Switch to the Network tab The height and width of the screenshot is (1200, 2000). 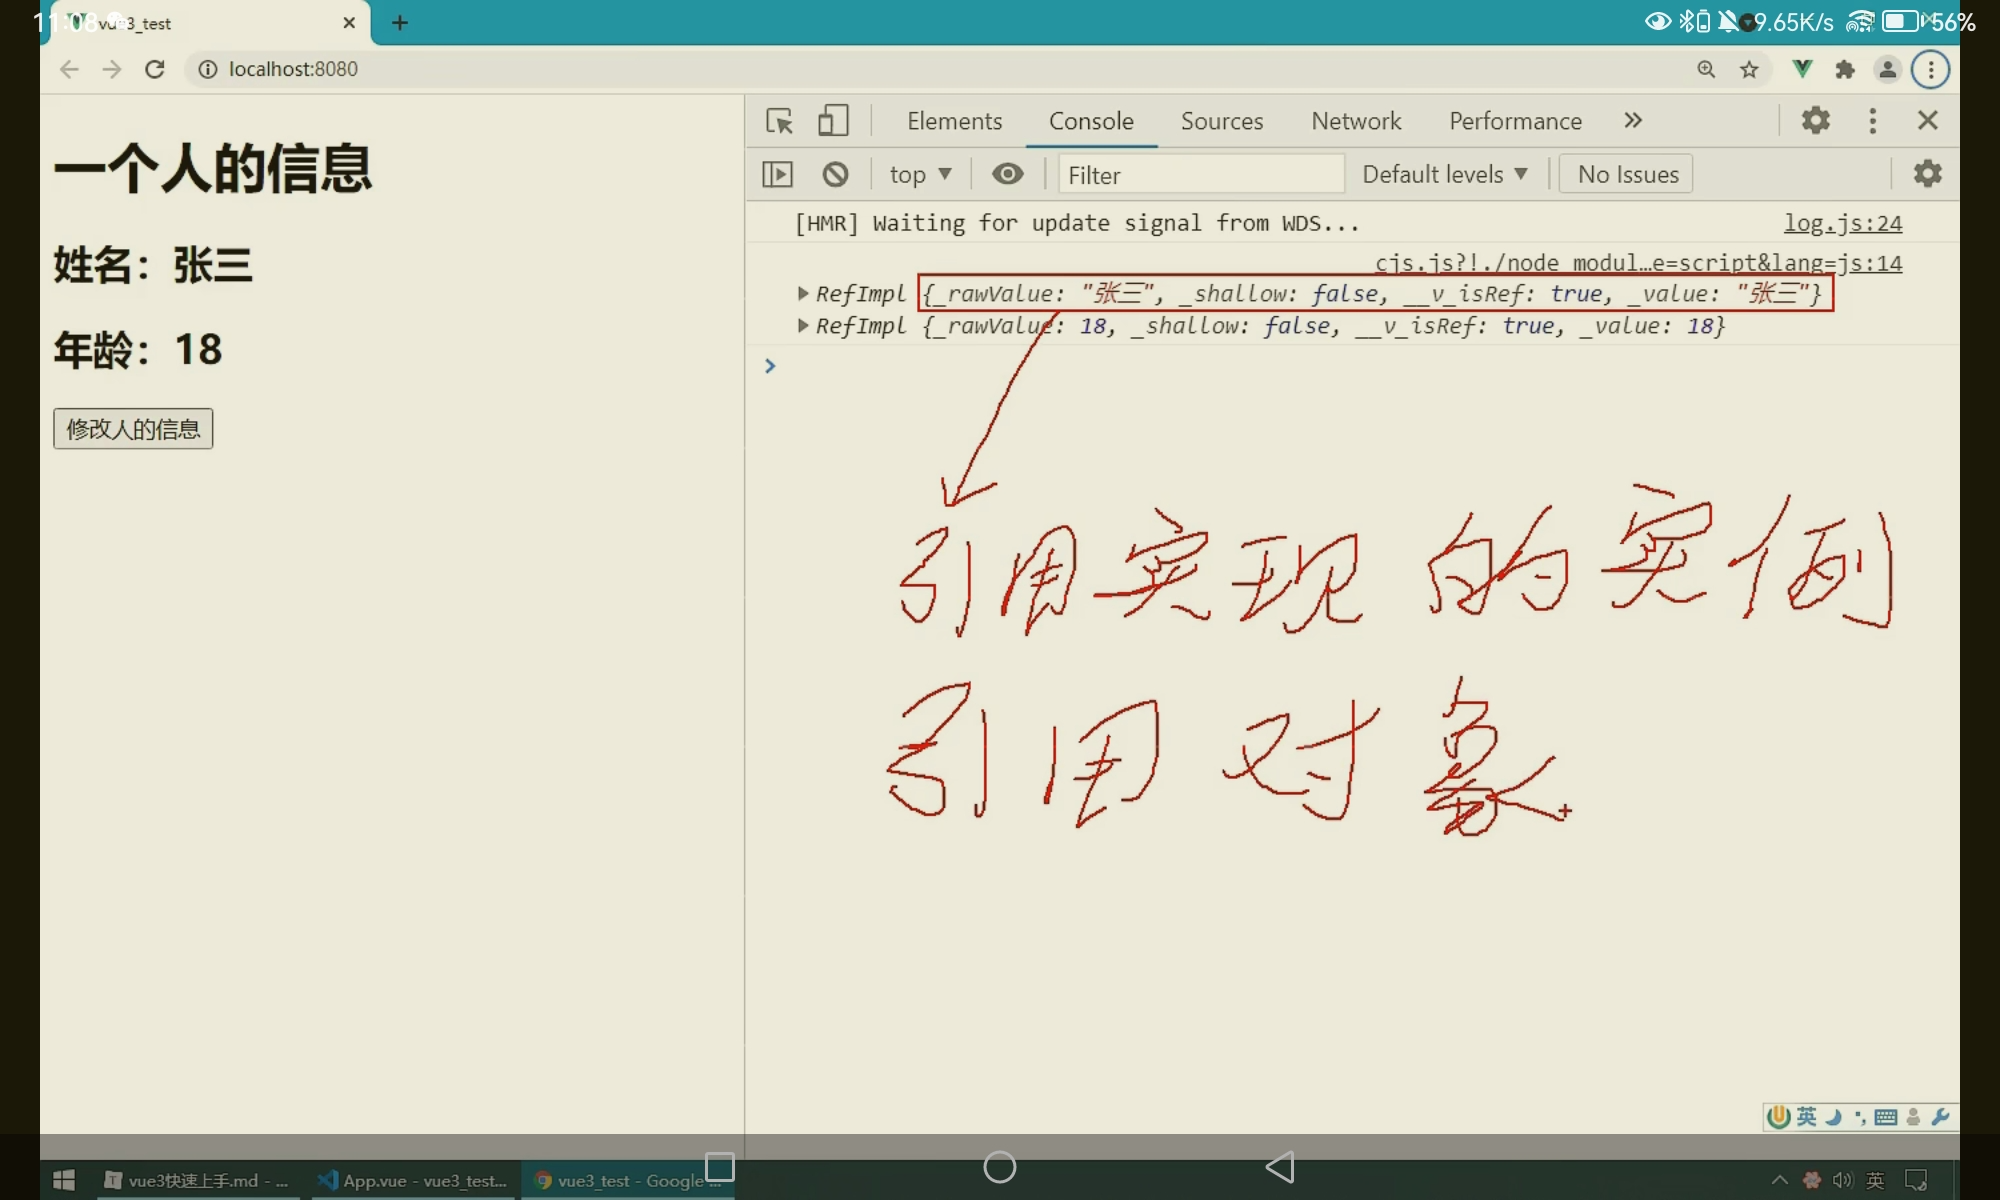point(1355,121)
